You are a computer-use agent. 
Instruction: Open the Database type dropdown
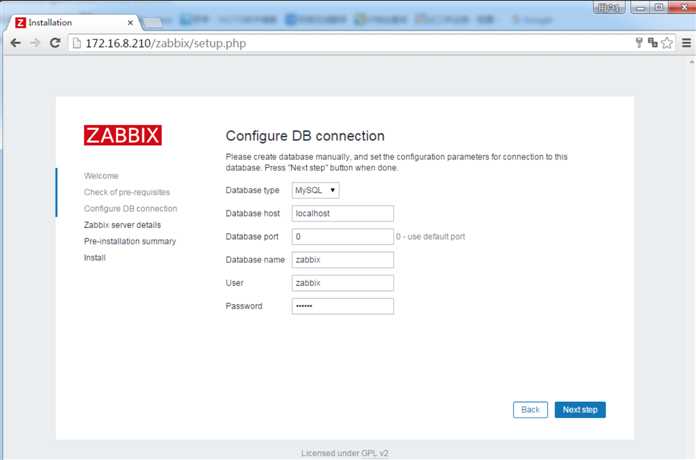pos(316,190)
